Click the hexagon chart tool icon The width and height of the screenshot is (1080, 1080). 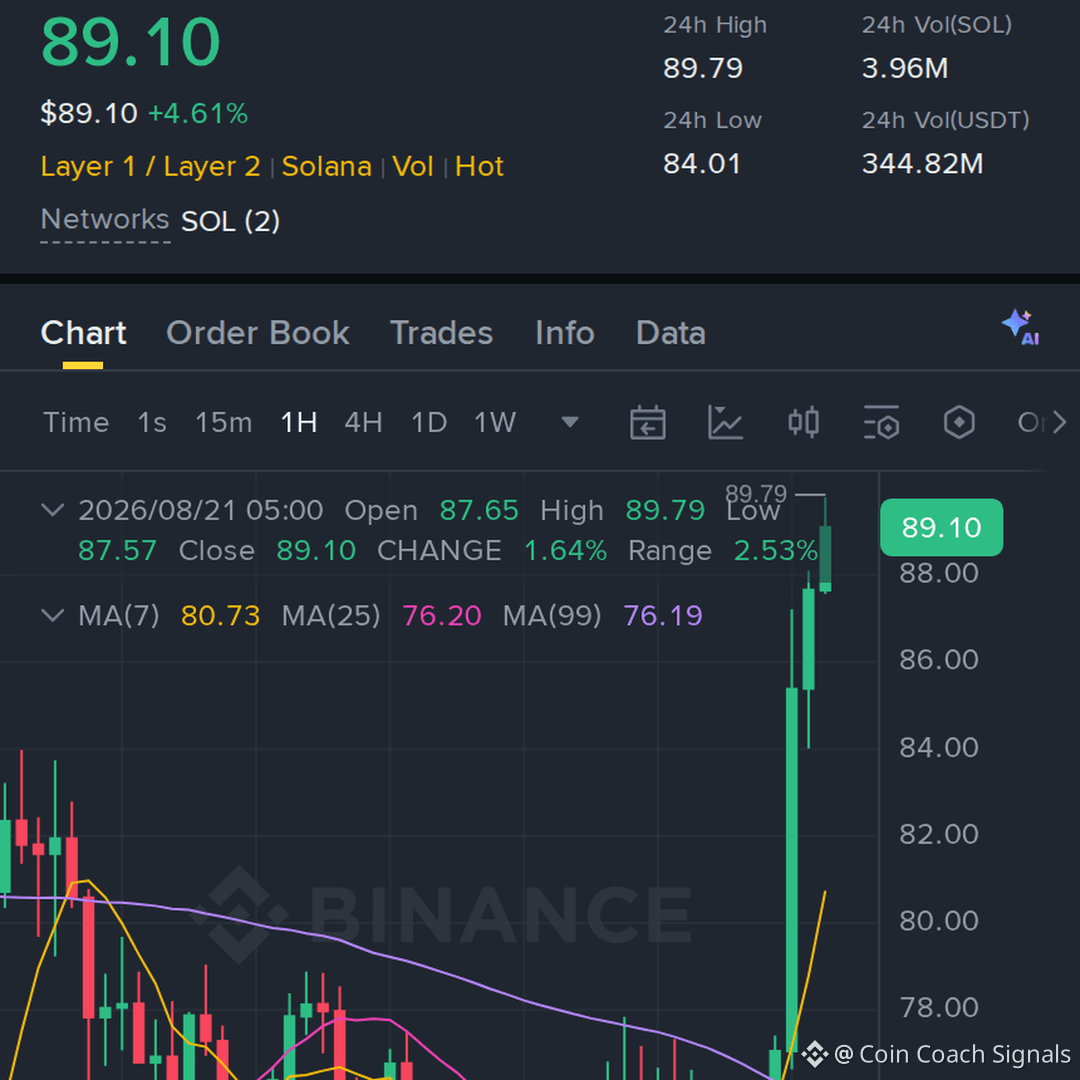pos(959,422)
